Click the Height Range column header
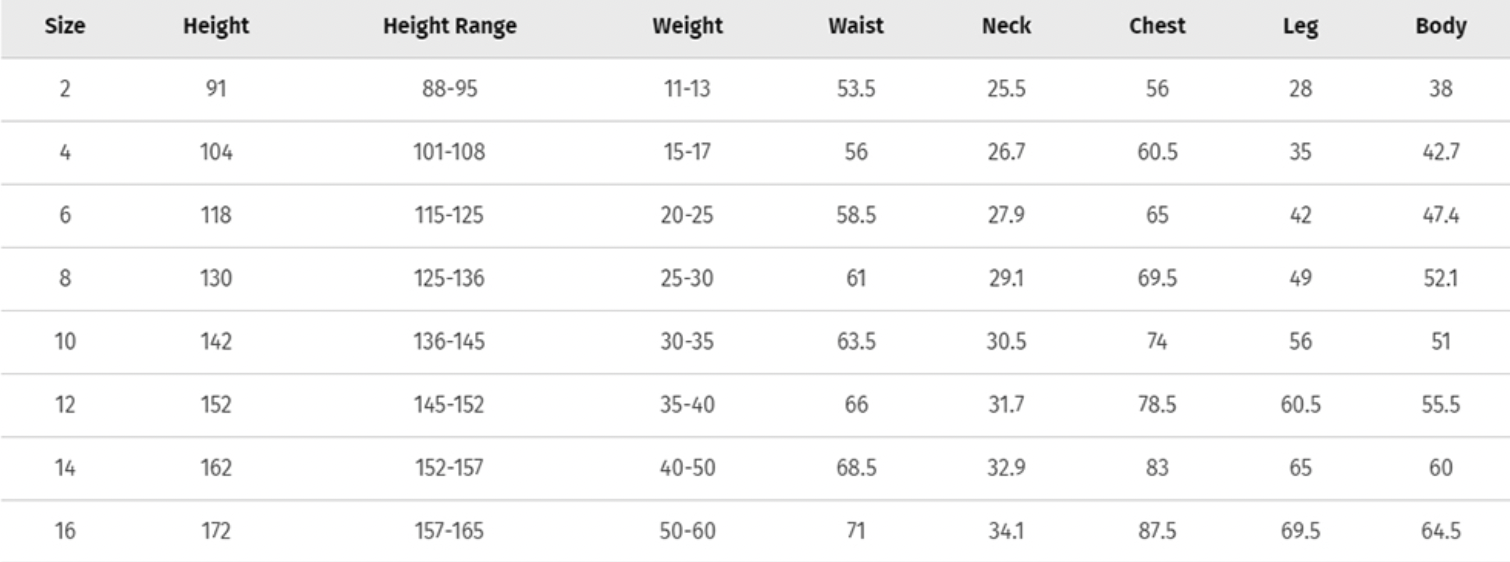Image resolution: width=1510 pixels, height=562 pixels. coord(449,27)
